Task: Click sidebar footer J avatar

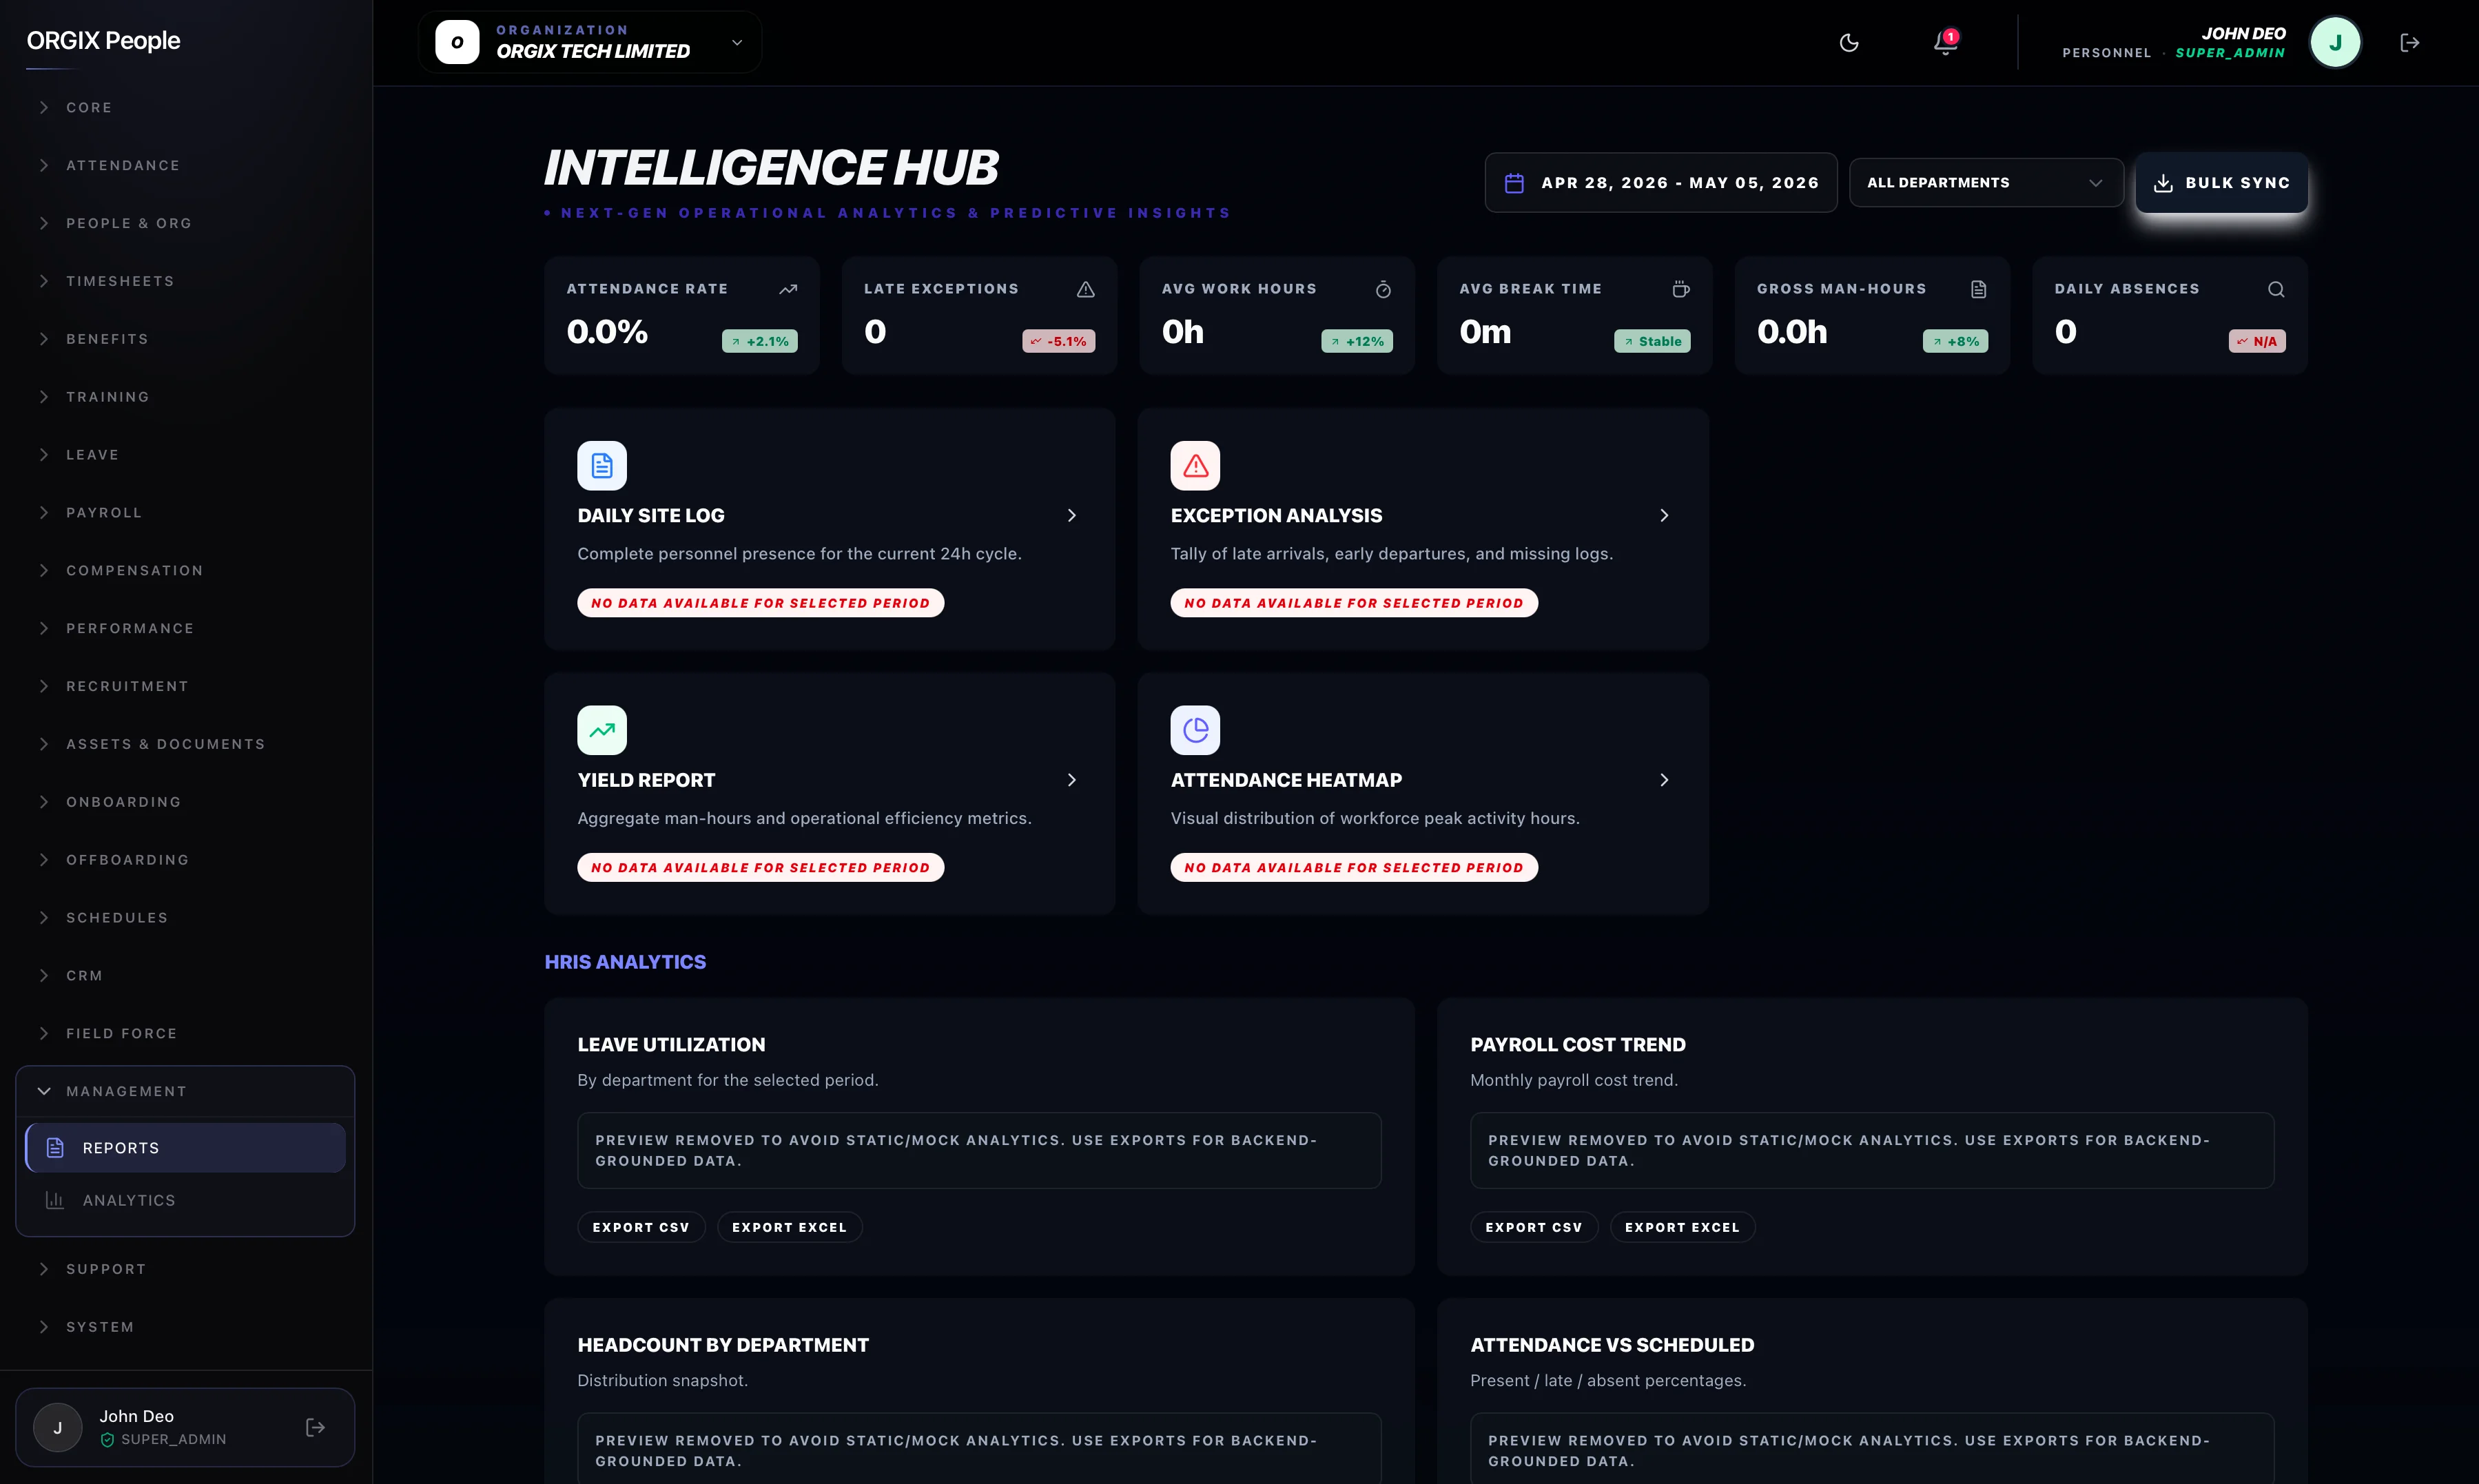Action: click(57, 1427)
